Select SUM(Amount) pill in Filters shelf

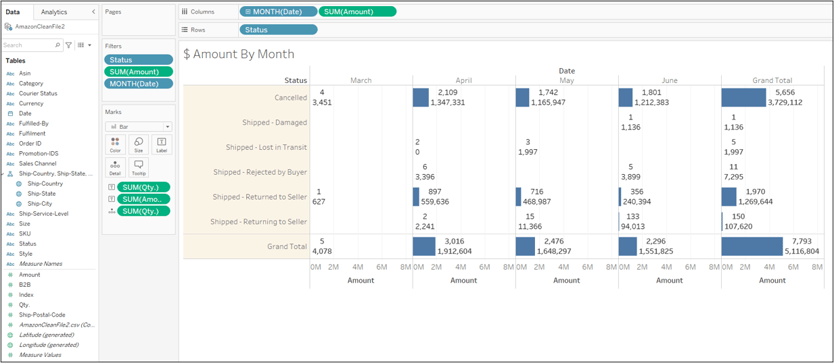point(138,72)
